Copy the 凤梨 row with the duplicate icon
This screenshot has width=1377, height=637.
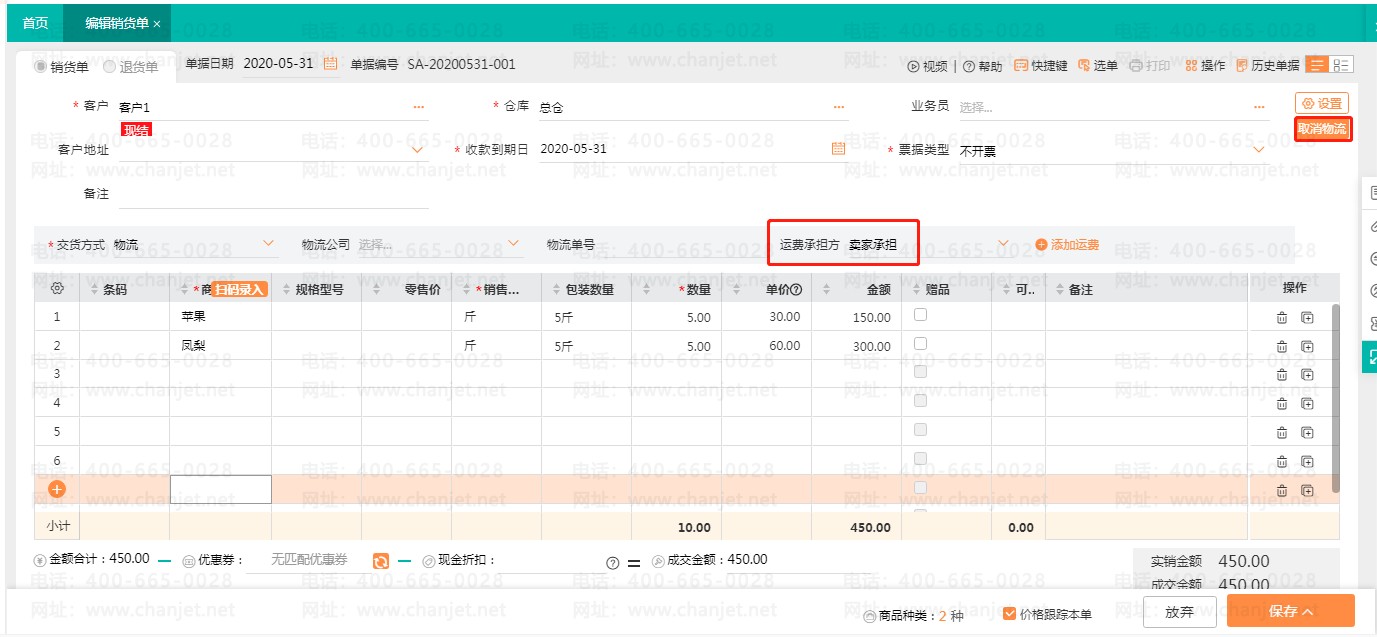[1307, 346]
